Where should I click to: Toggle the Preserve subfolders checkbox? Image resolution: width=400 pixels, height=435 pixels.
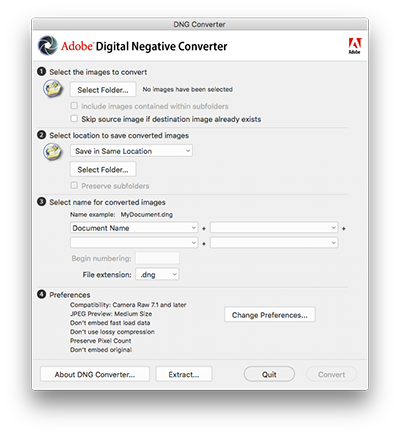(74, 185)
